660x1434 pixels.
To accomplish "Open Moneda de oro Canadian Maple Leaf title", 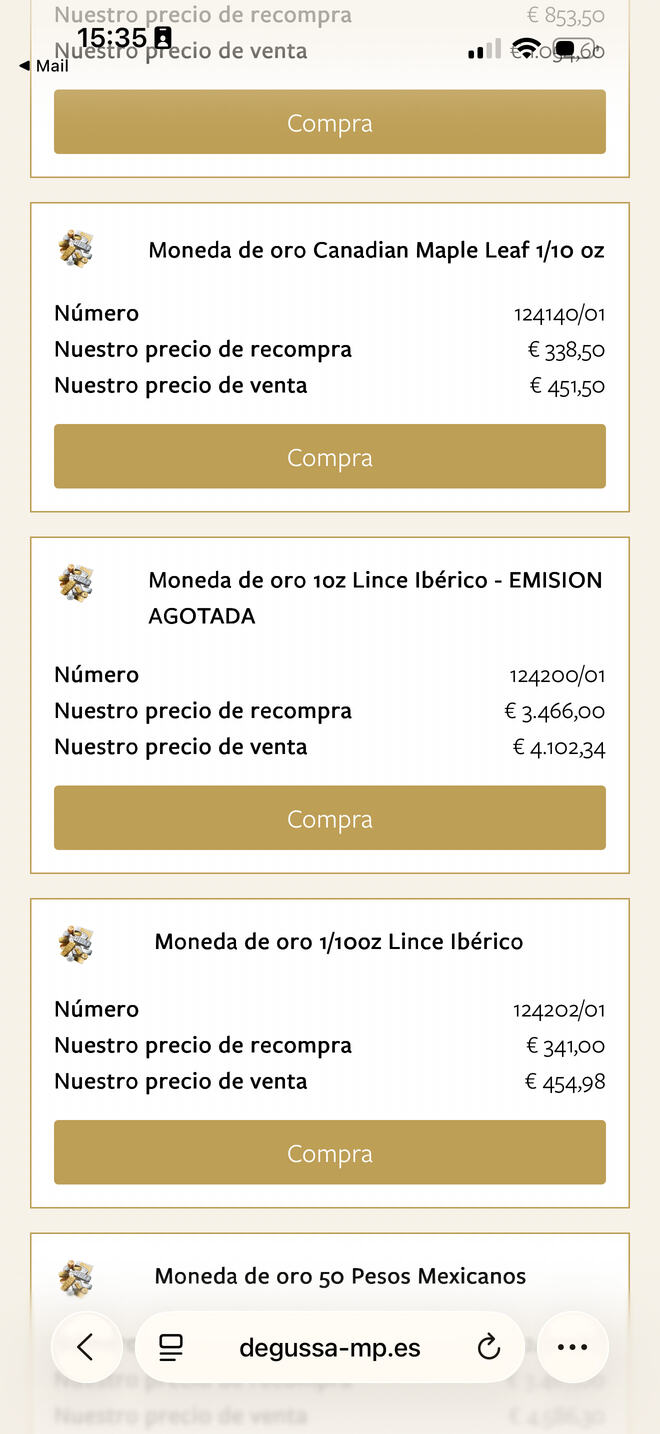I will pos(376,250).
